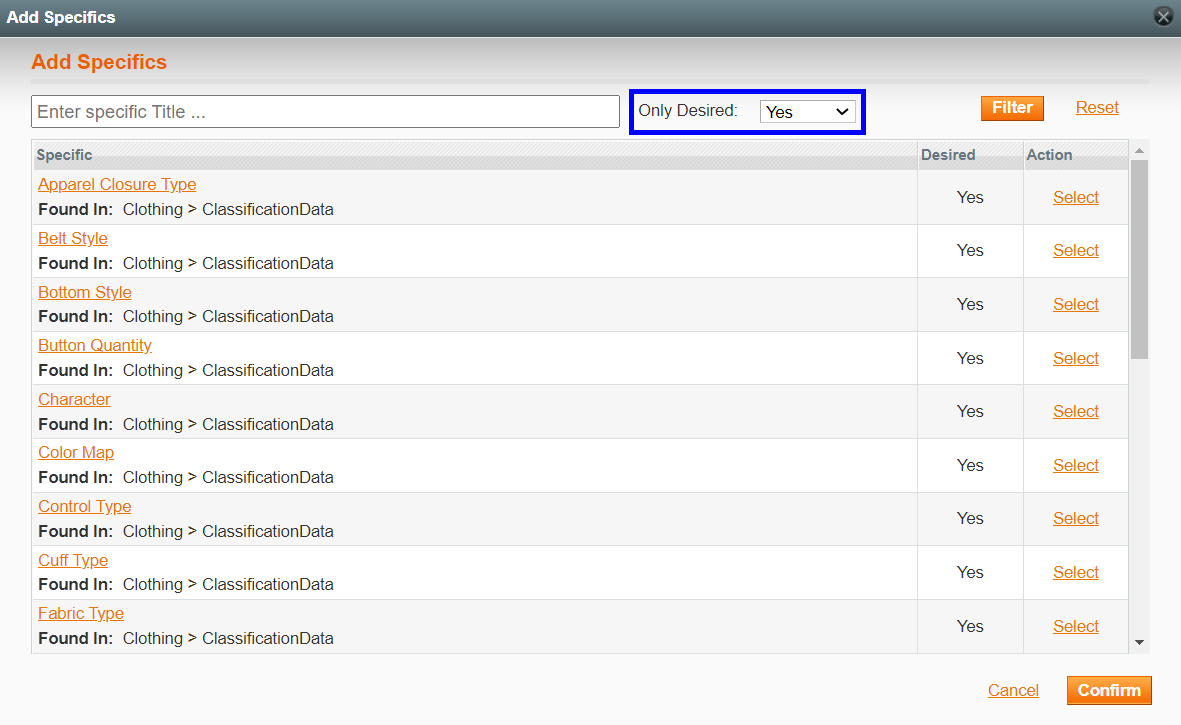
Task: Click Select for Cuff Type row
Action: pyautogui.click(x=1075, y=572)
